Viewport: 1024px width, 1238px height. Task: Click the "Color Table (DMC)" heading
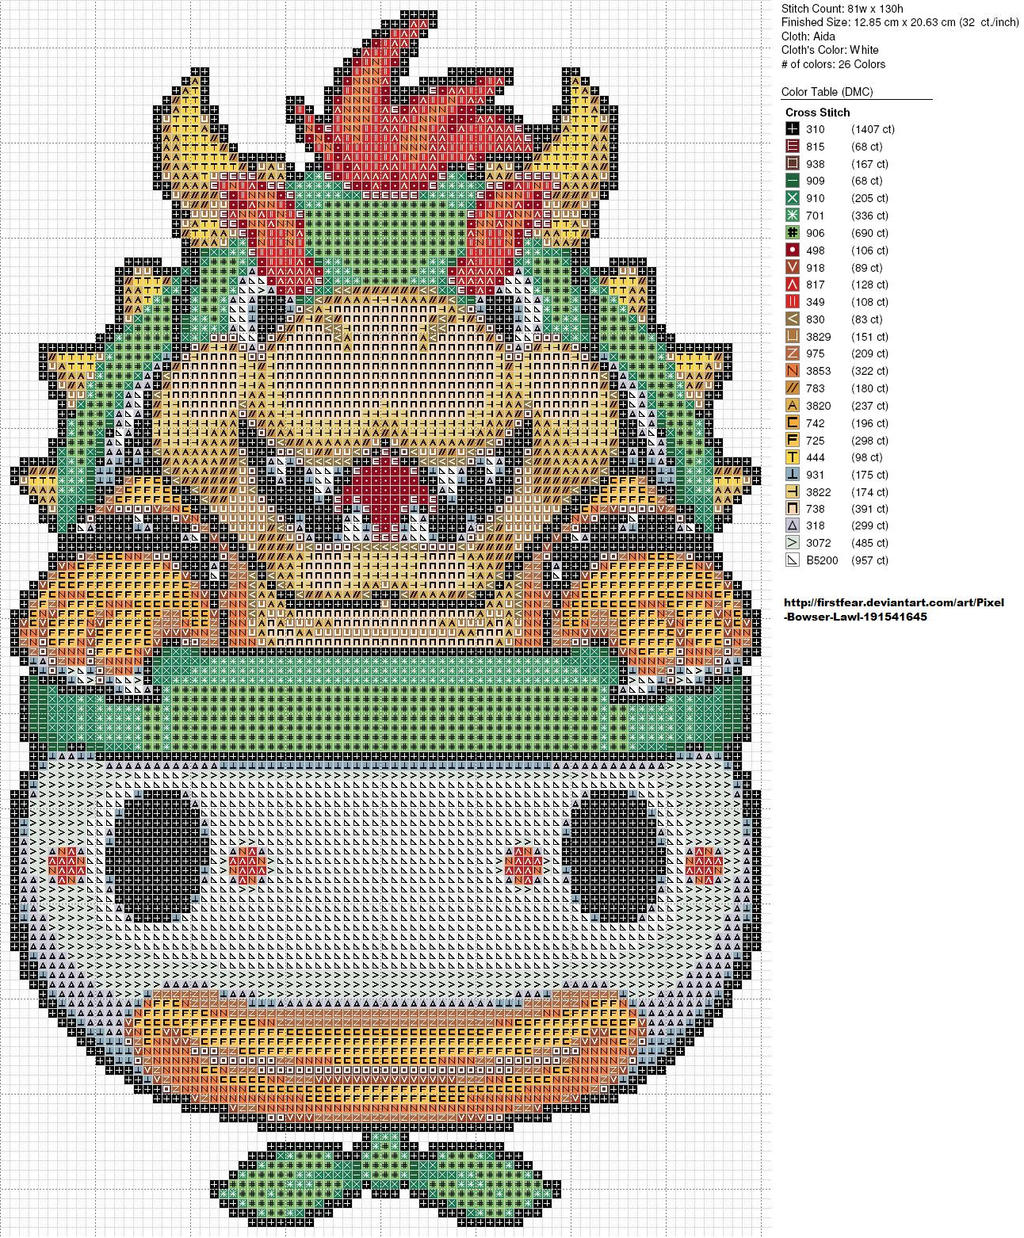click(x=827, y=92)
